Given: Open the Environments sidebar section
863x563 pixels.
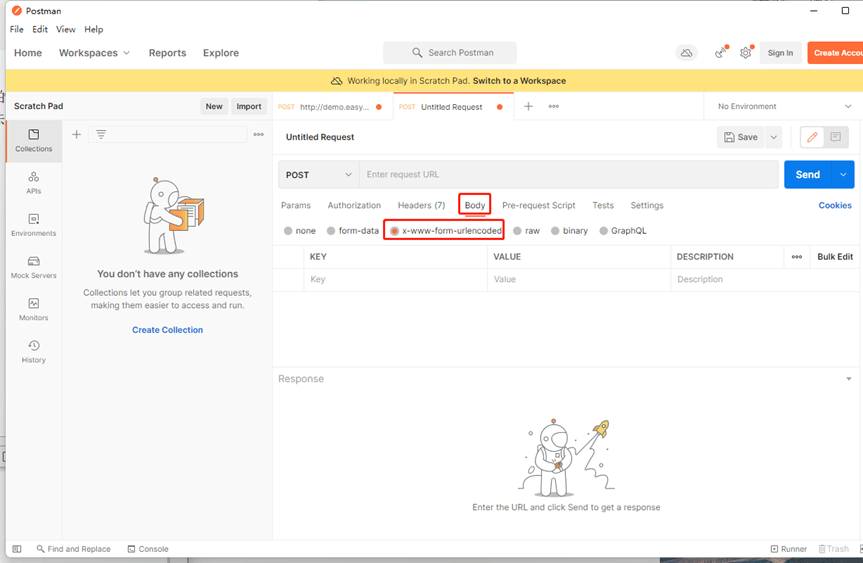Looking at the screenshot, I should click(34, 225).
